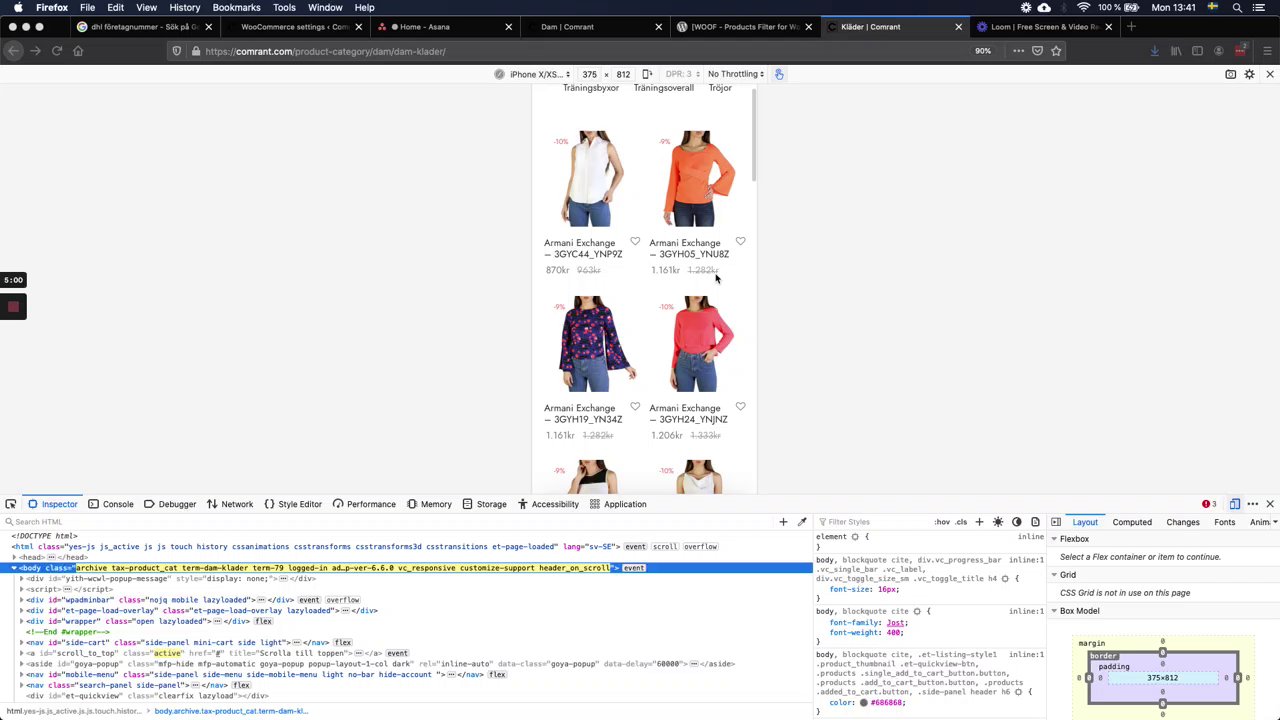Screen dimensions: 1280x720
Task: Switch to the Computed sidebar tab
Action: [x=1132, y=522]
